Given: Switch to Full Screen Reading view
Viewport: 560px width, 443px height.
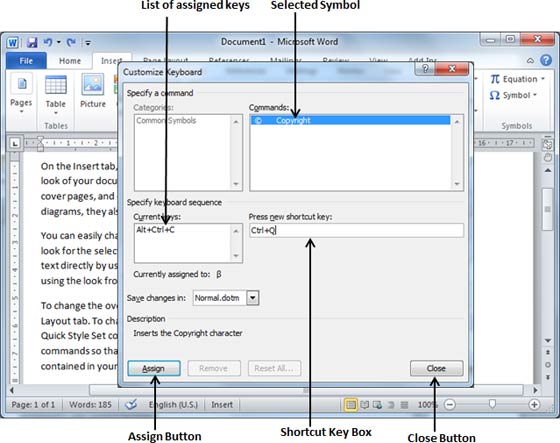Looking at the screenshot, I should click(x=365, y=405).
